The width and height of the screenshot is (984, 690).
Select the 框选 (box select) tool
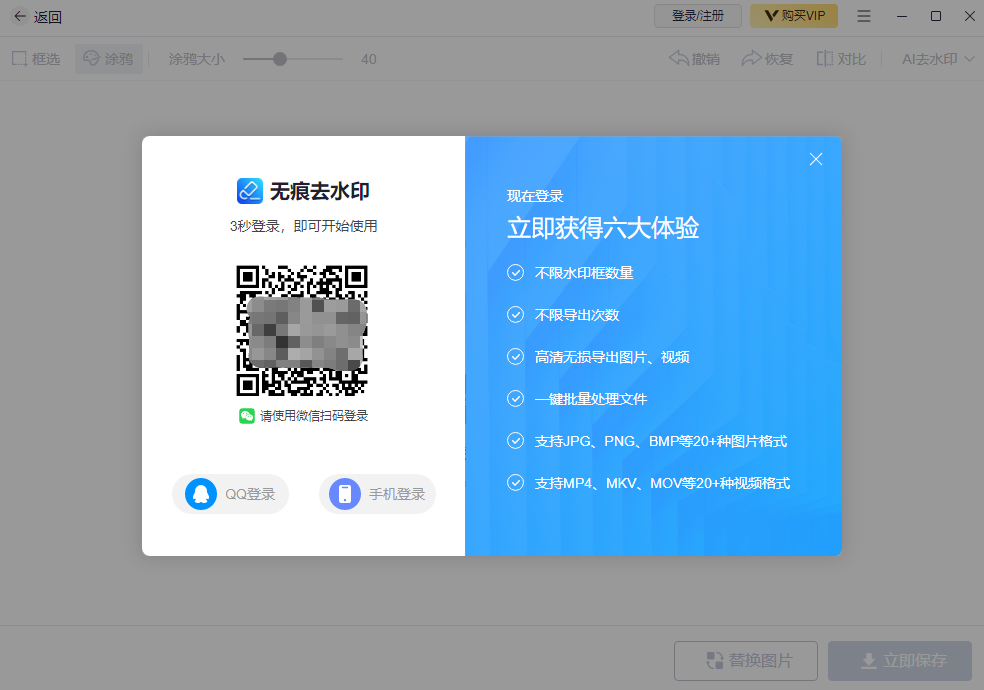click(36, 58)
